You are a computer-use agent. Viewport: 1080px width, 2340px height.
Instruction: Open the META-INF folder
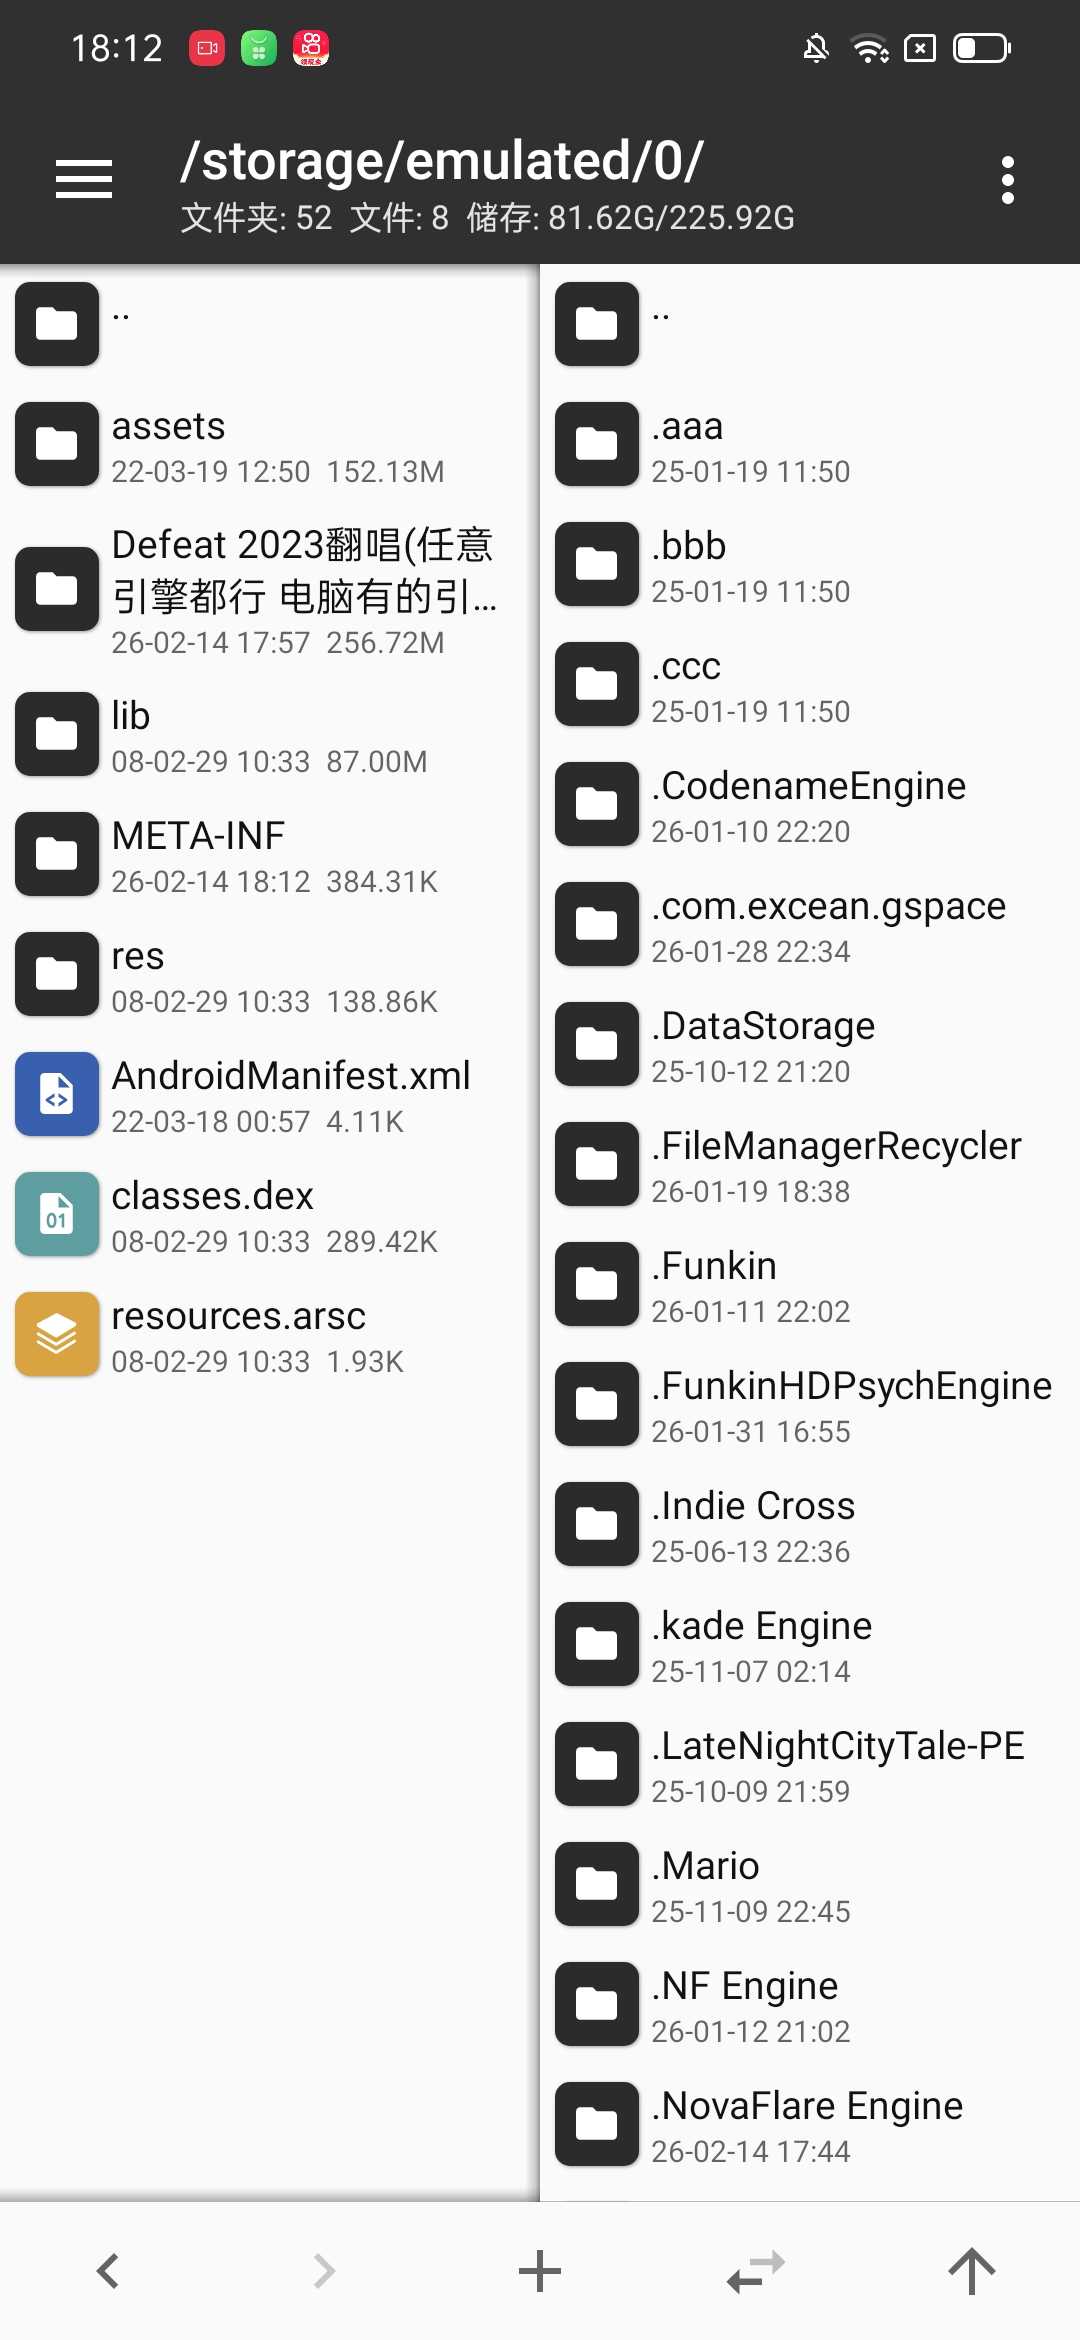pyautogui.click(x=198, y=854)
